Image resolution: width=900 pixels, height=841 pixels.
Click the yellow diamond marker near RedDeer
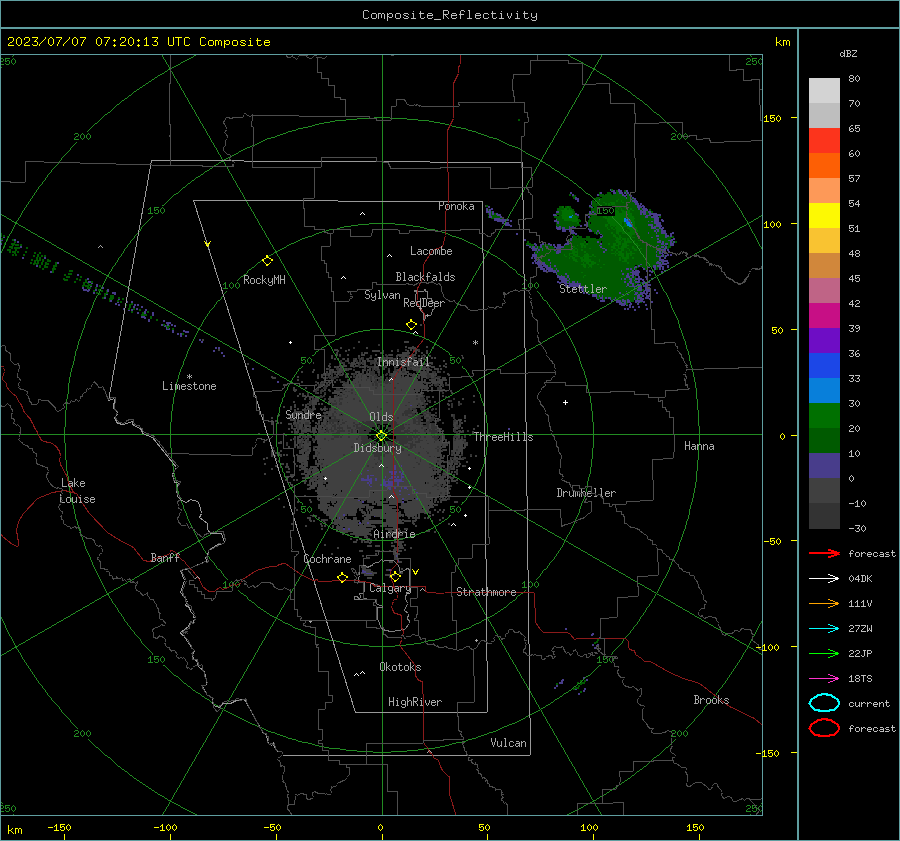411,325
